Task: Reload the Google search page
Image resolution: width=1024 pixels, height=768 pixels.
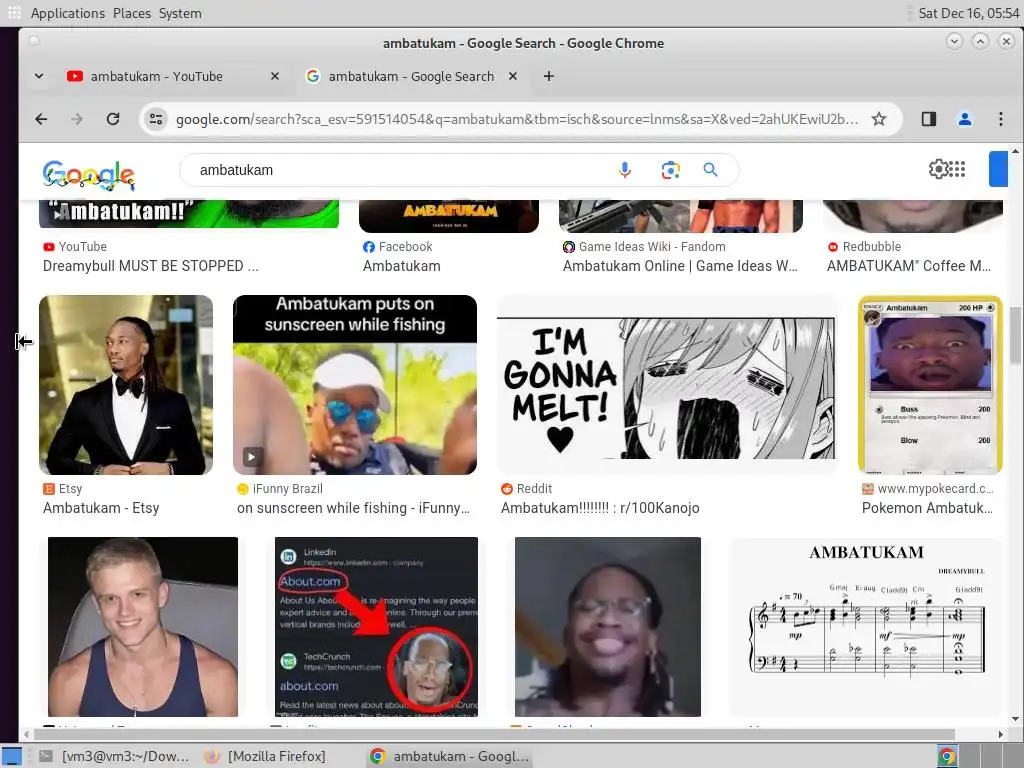Action: pos(113,119)
